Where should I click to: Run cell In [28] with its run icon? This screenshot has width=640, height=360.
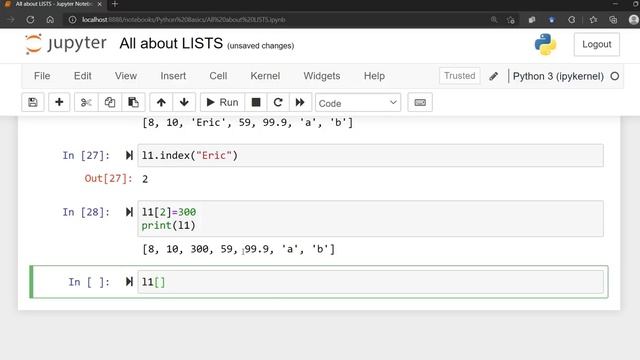click(129, 212)
